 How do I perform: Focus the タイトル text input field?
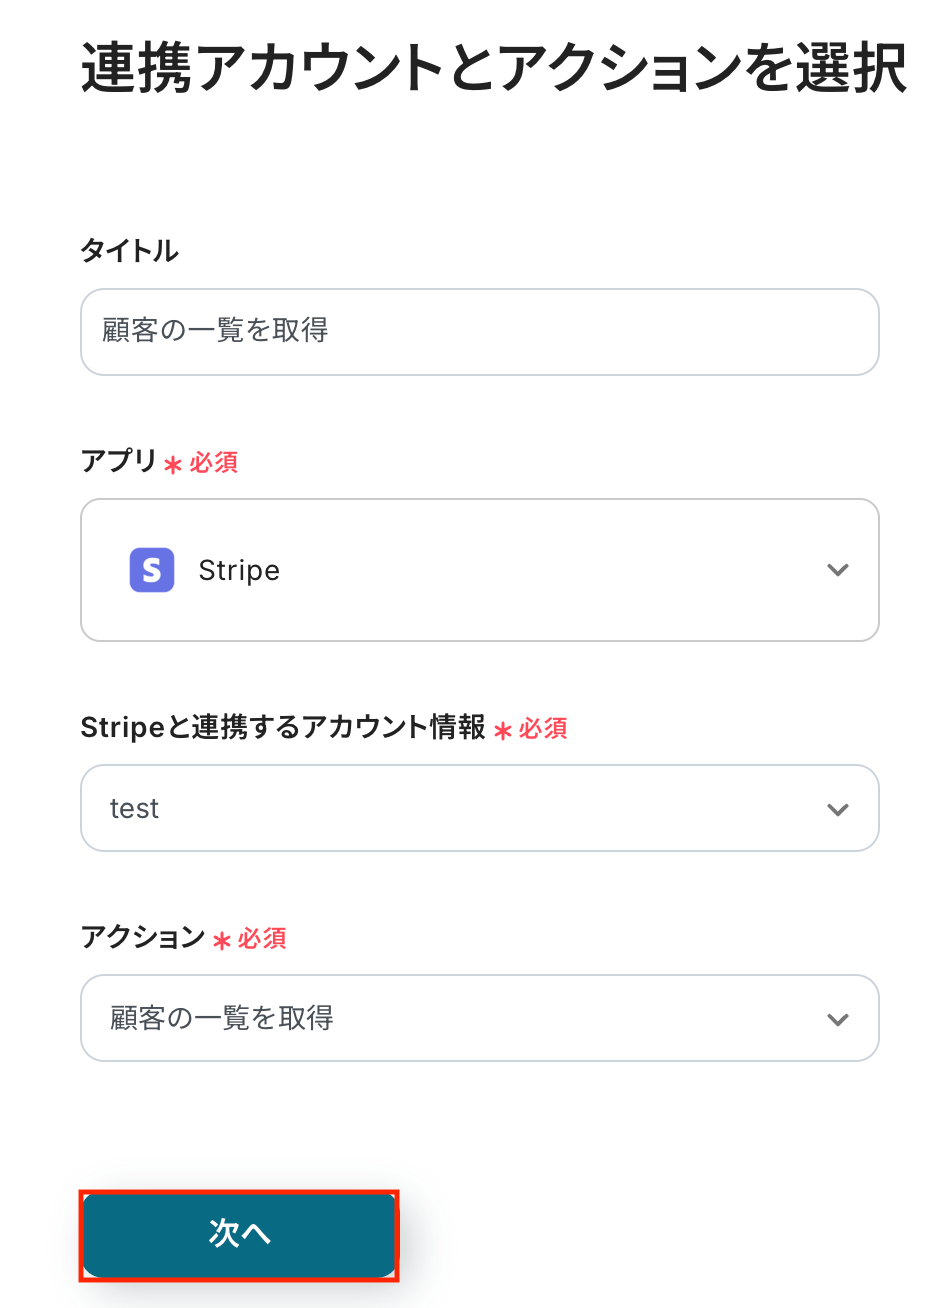point(480,332)
